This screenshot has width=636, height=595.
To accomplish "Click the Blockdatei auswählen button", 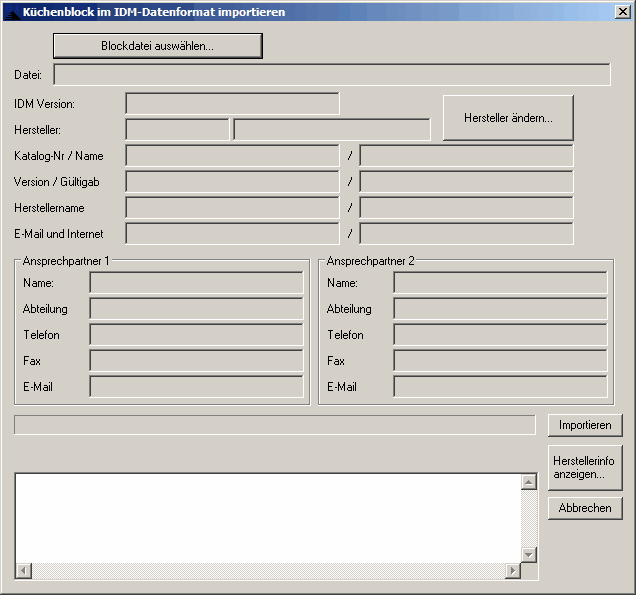I will click(x=157, y=46).
